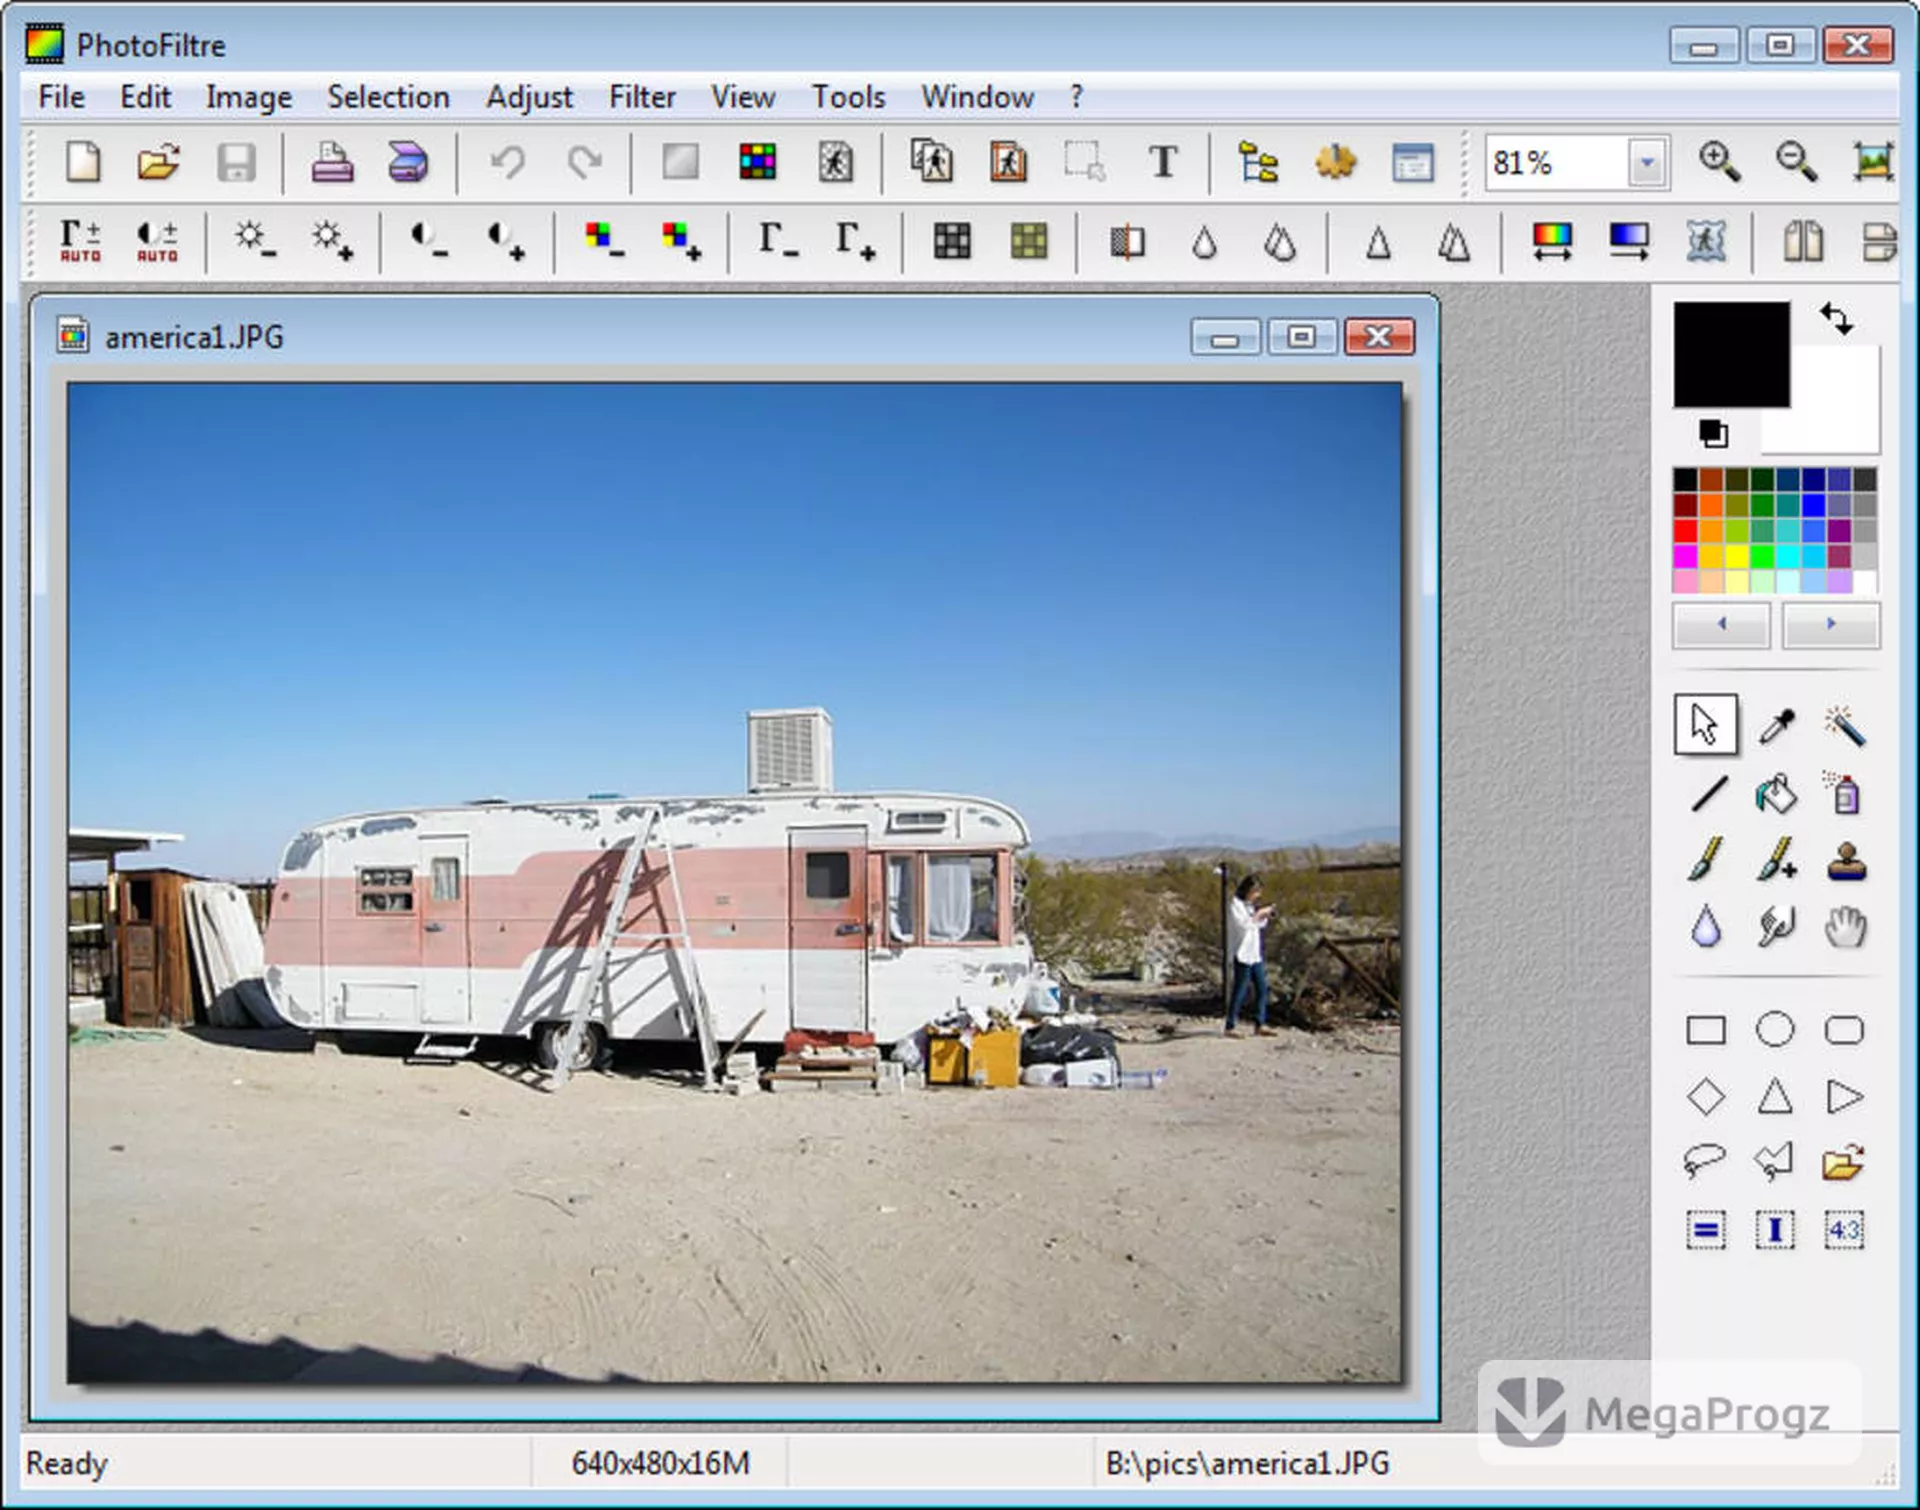
Task: Click the Brightness plus icon
Action: (332, 241)
